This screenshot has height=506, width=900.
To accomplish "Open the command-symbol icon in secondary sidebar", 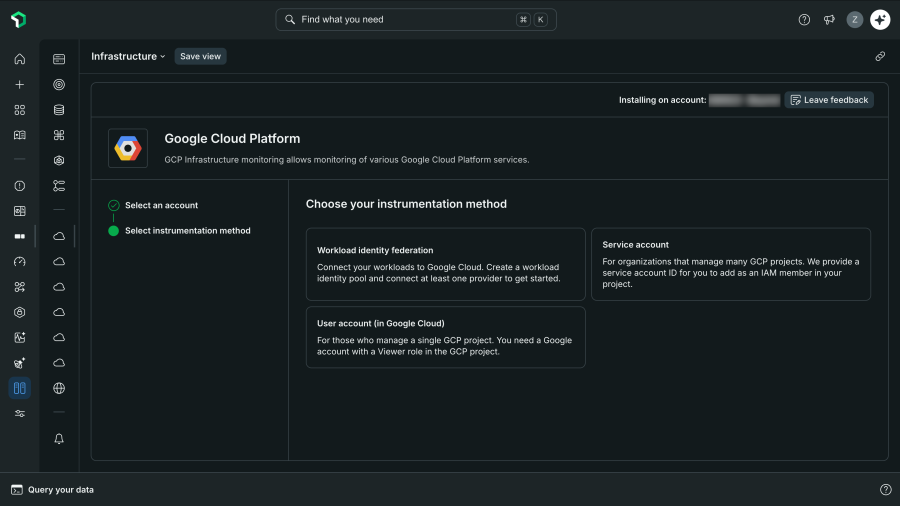I will [59, 135].
